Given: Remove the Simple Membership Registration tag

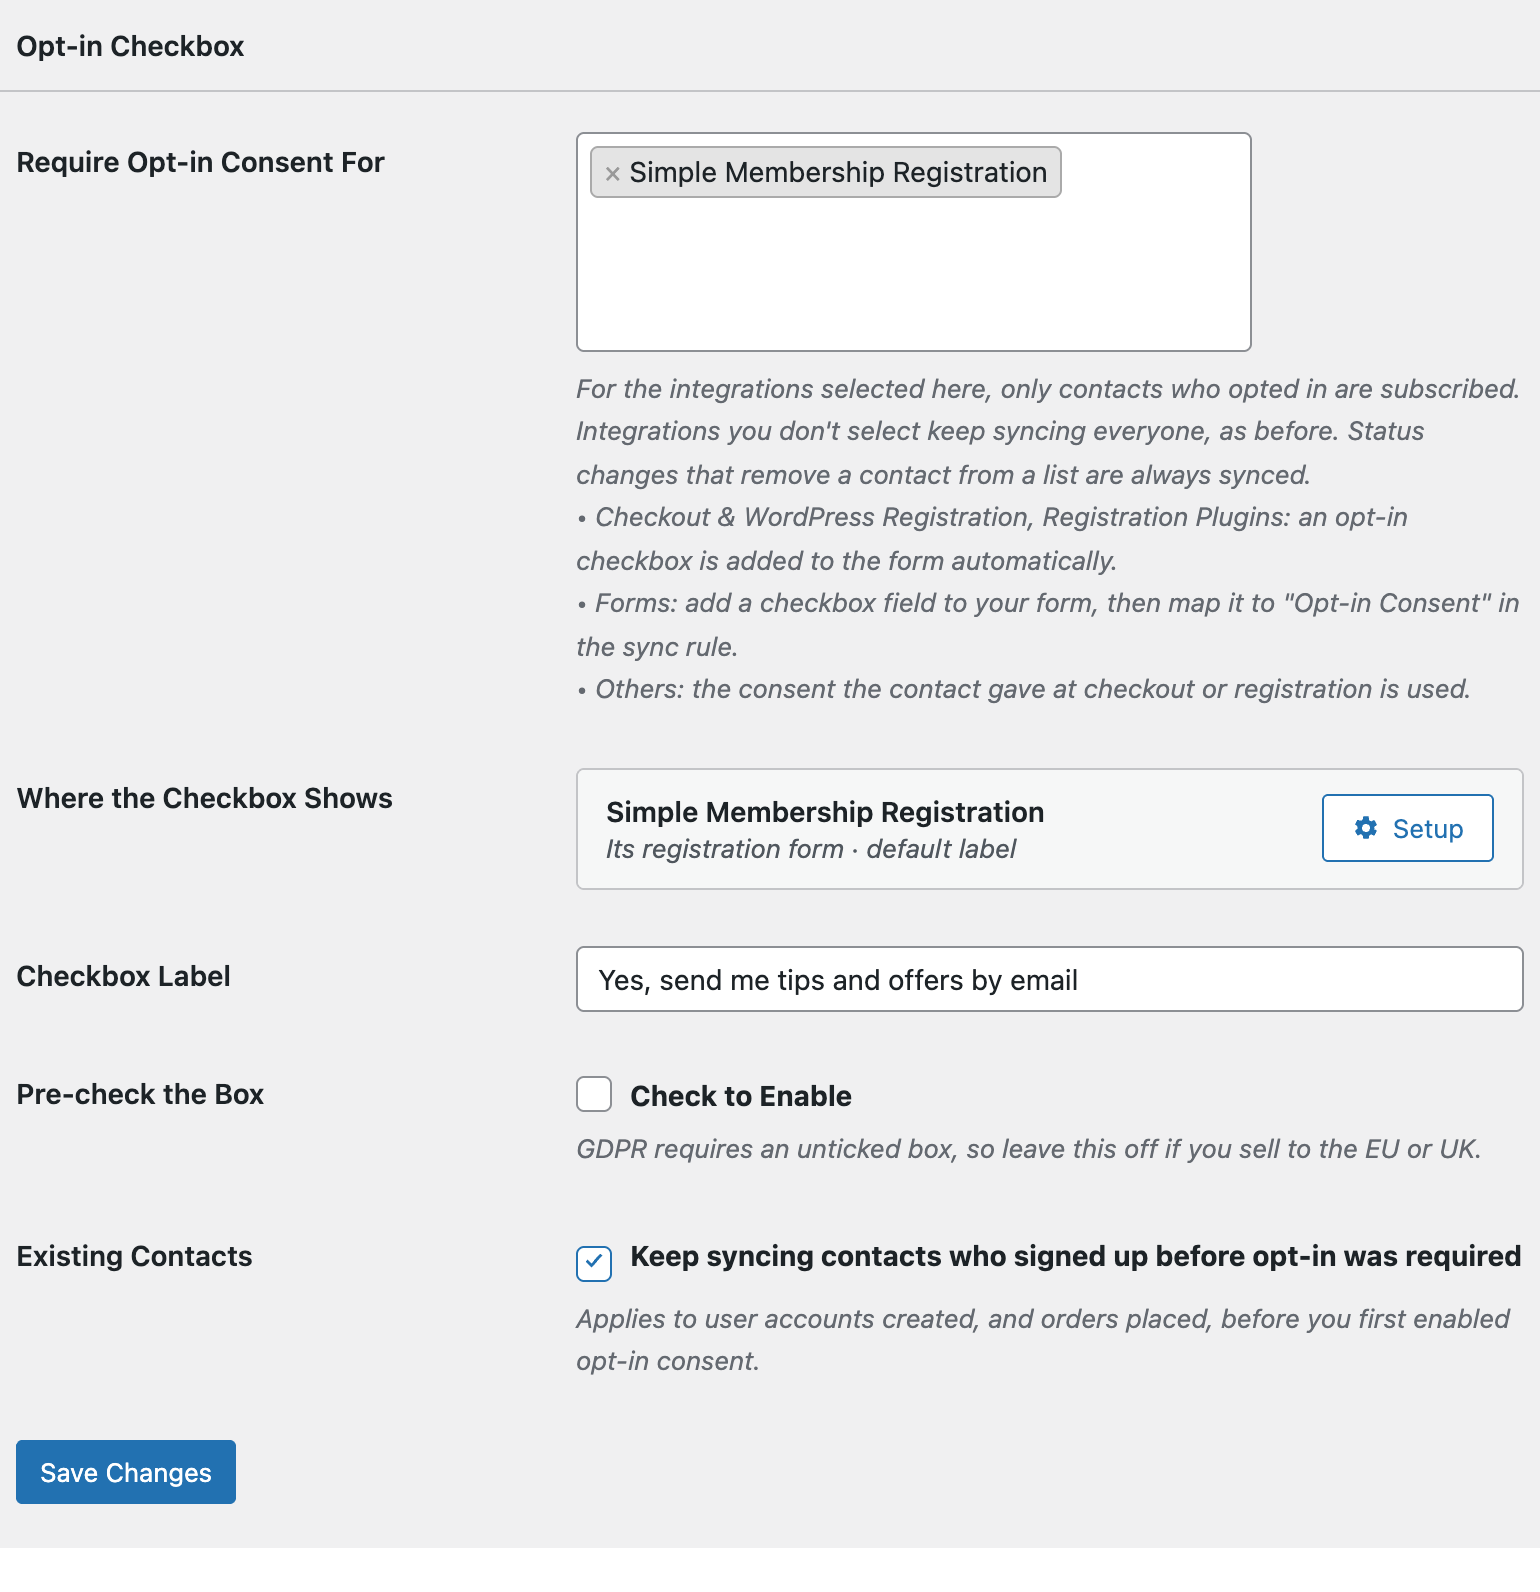Looking at the screenshot, I should (613, 173).
